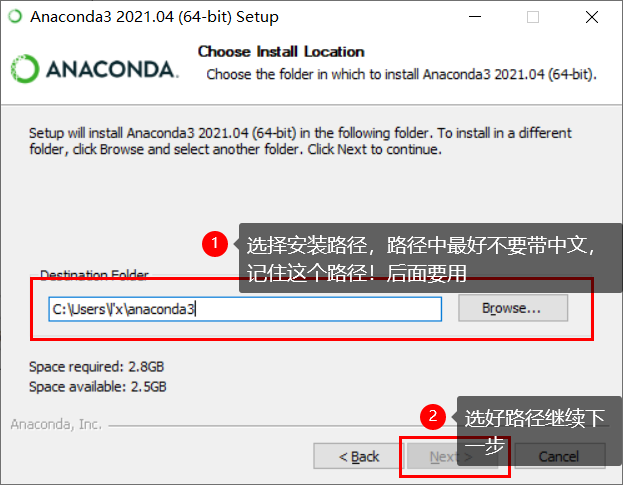Cancel the Anaconda3 setup
The height and width of the screenshot is (485, 623).
tap(559, 456)
